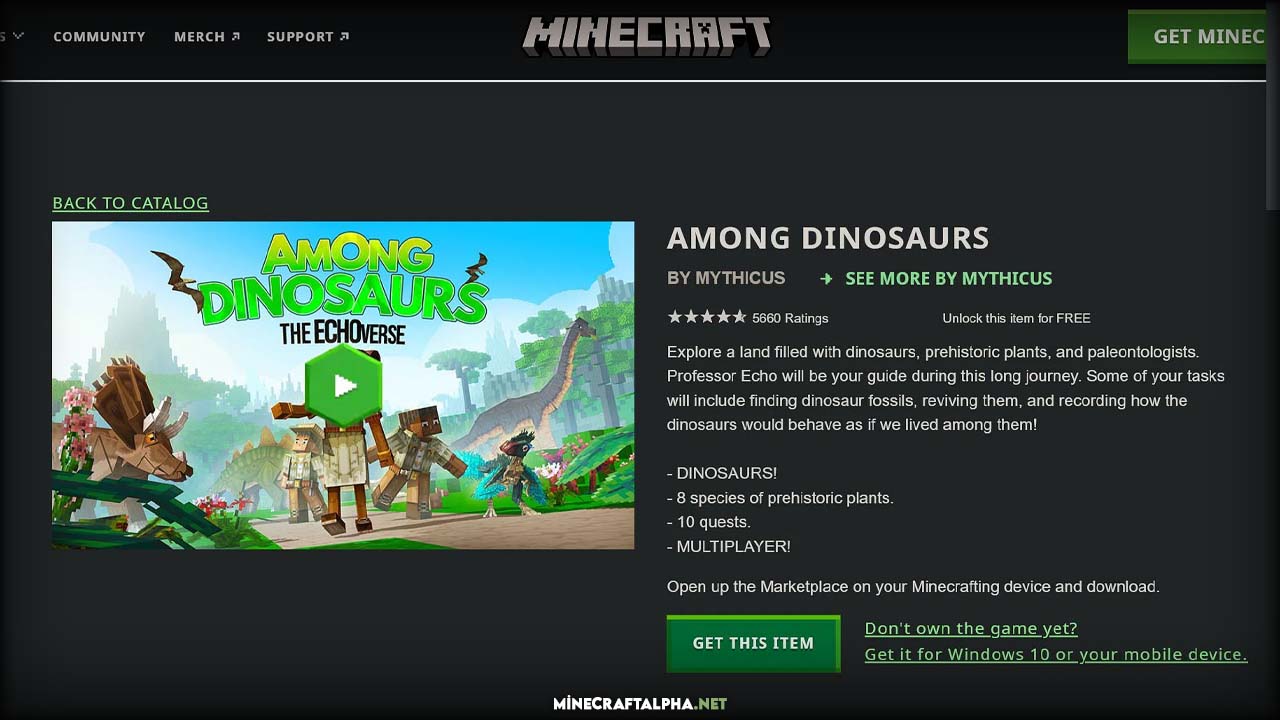Play the Among Dinosaurs trailer video

[344, 385]
